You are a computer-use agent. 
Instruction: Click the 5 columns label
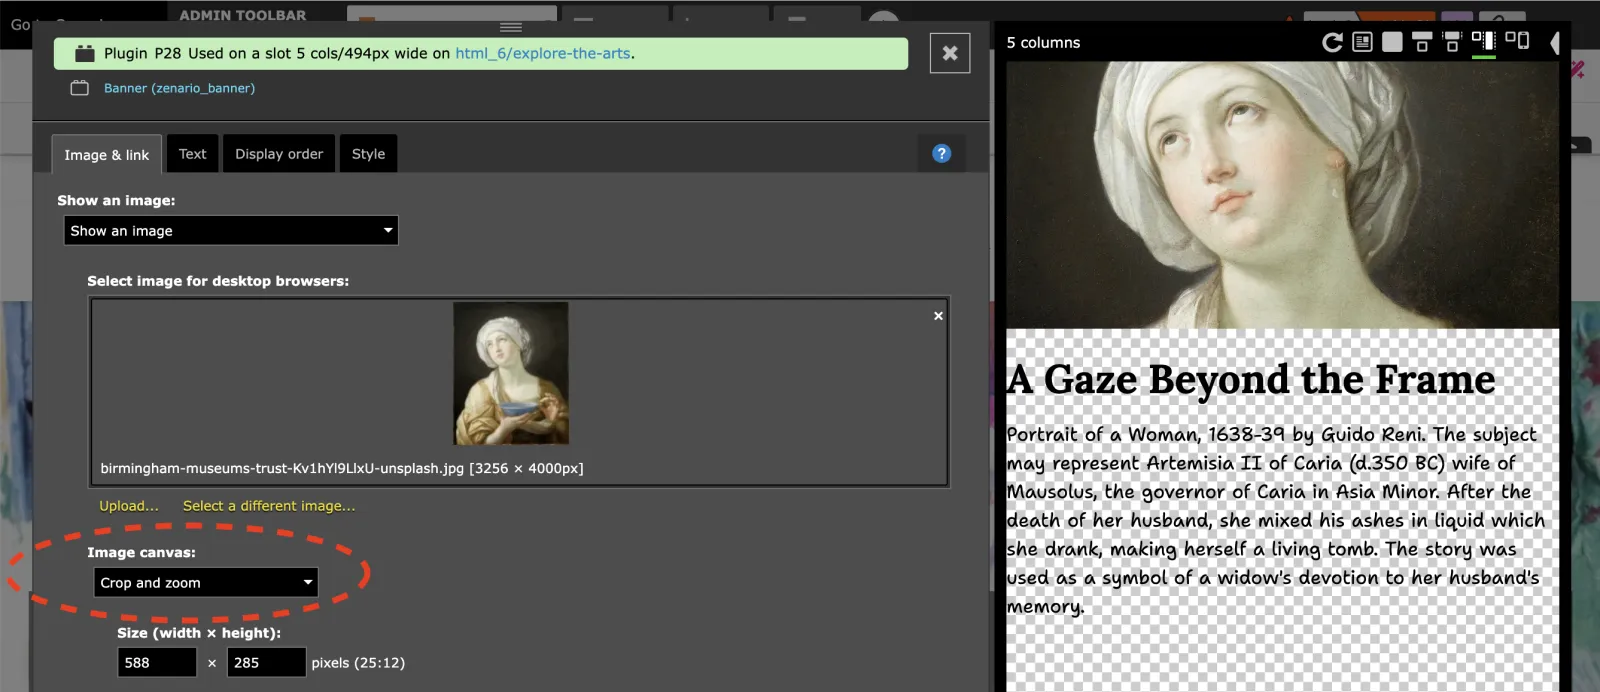pos(1043,43)
